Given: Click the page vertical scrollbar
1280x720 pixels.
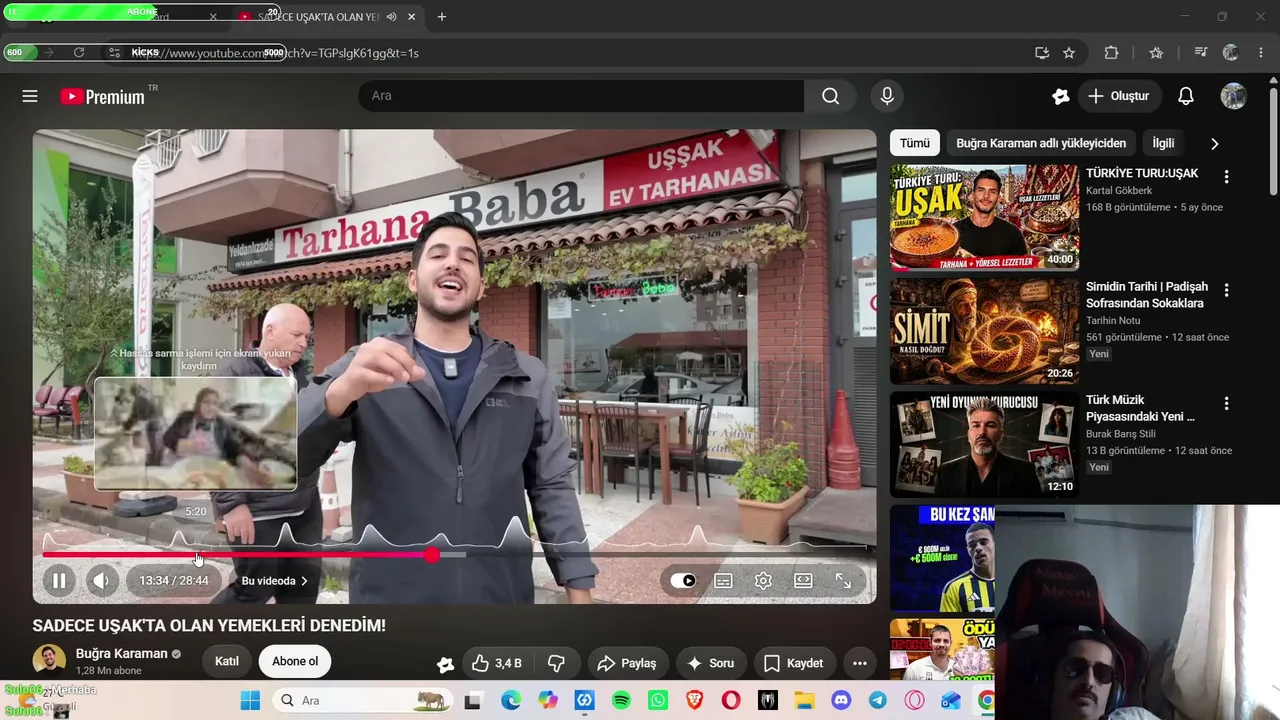Looking at the screenshot, I should point(1273,140).
